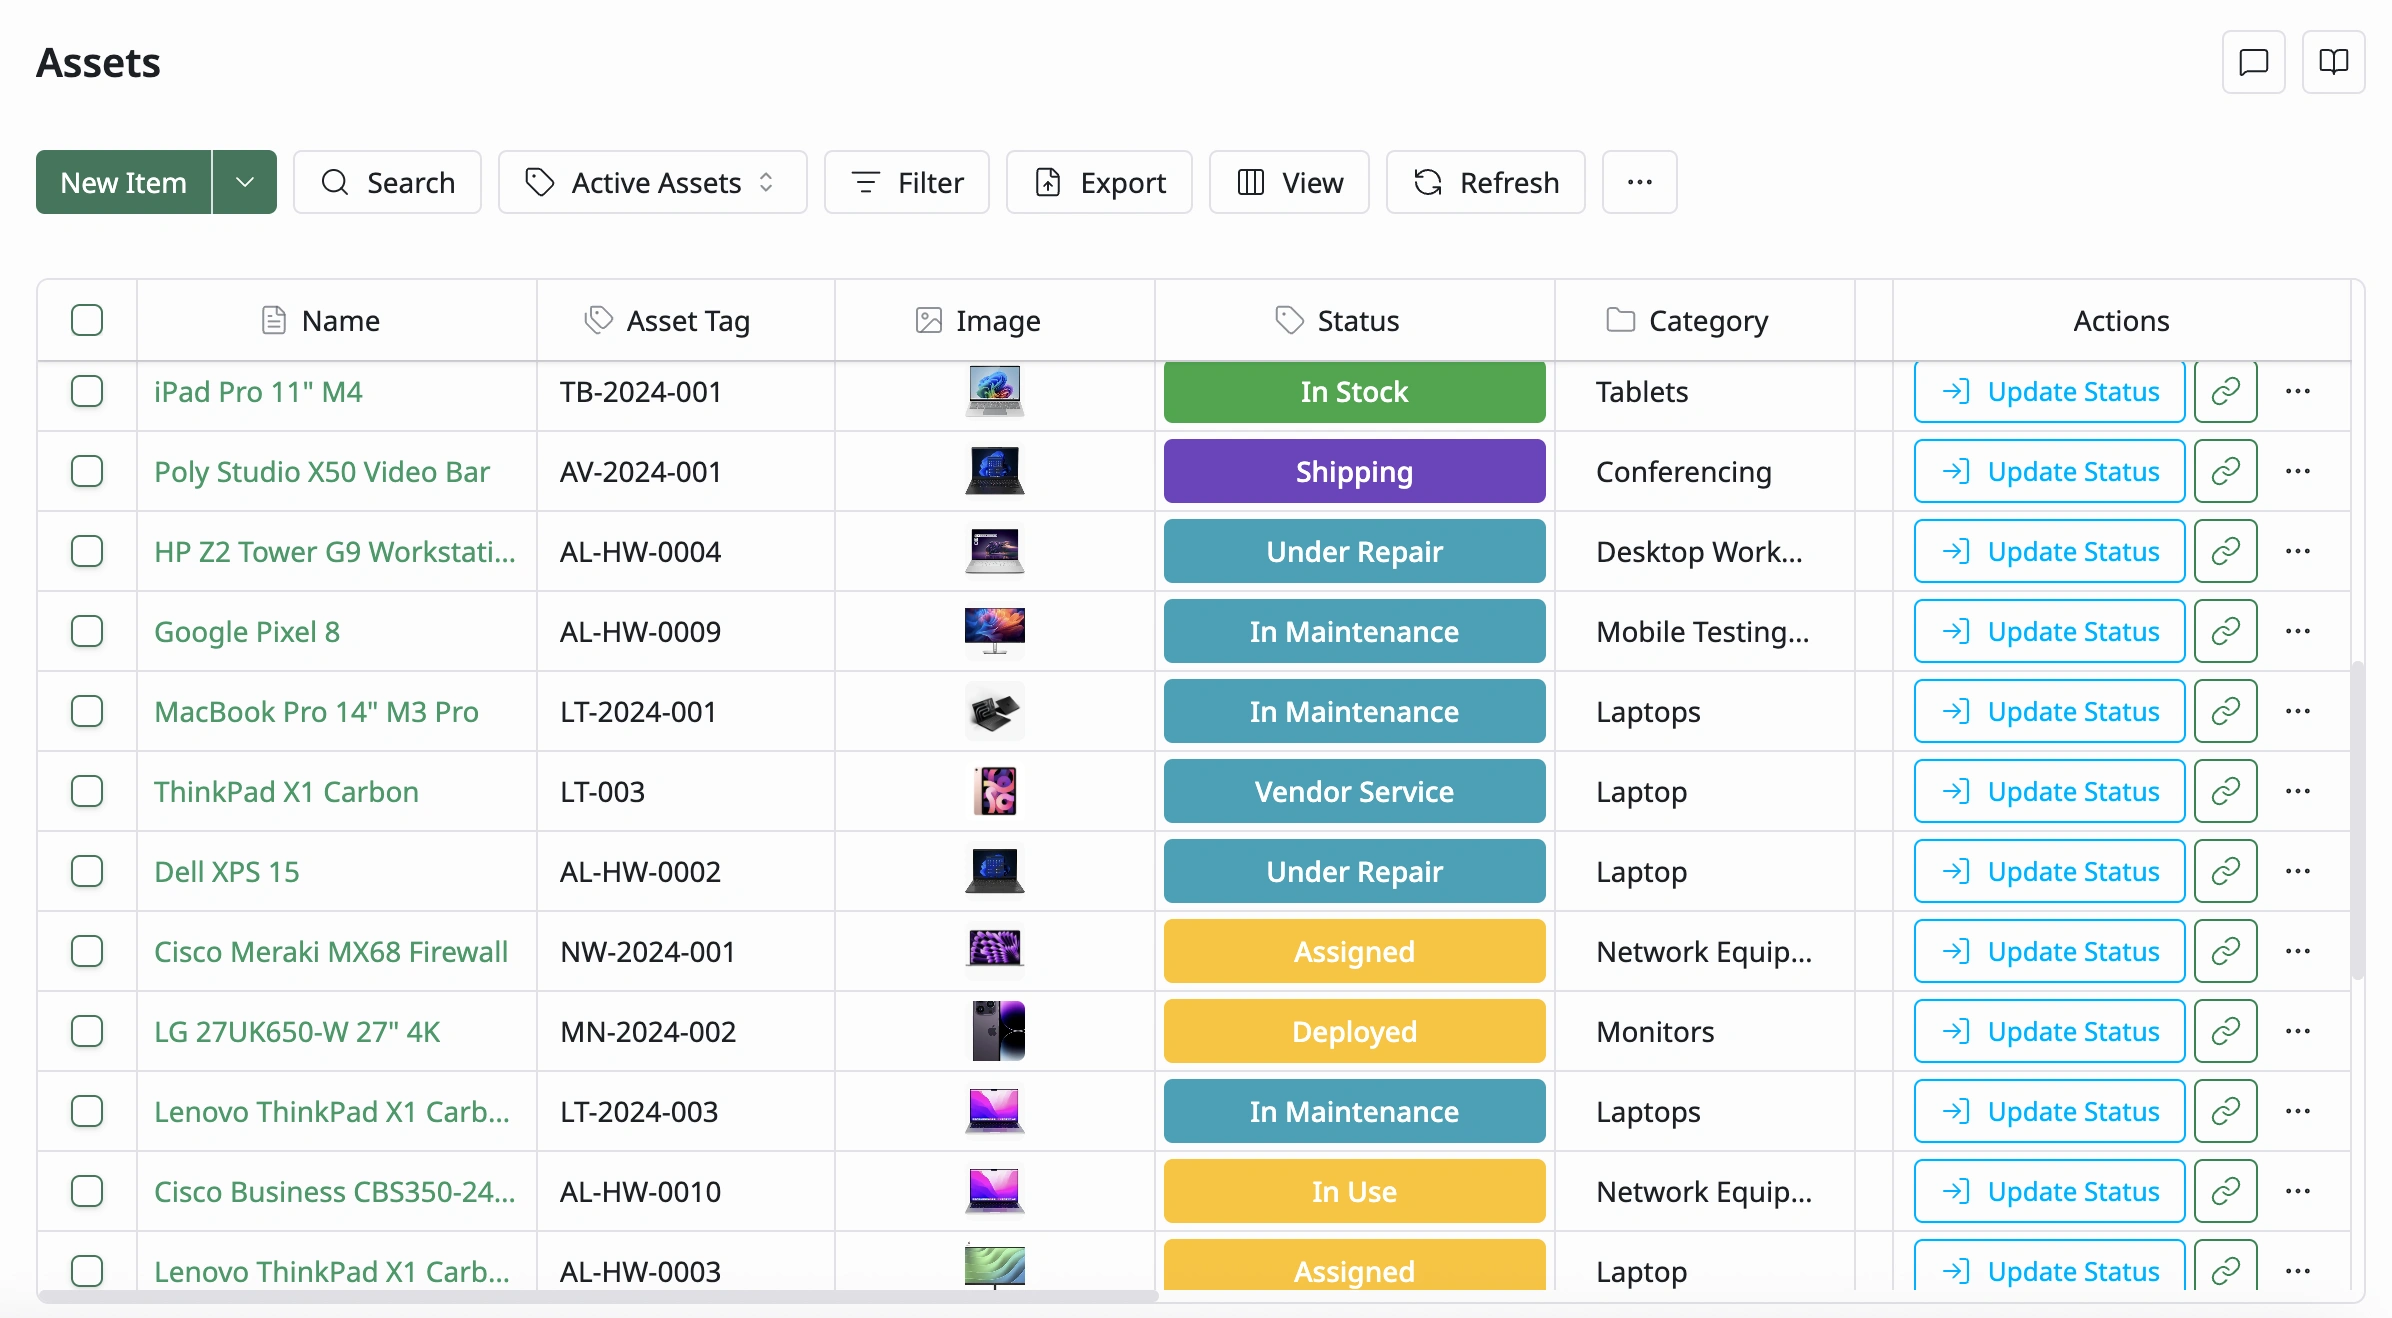
Task: Open more options for AL-HW-0010 row
Action: click(2298, 1191)
